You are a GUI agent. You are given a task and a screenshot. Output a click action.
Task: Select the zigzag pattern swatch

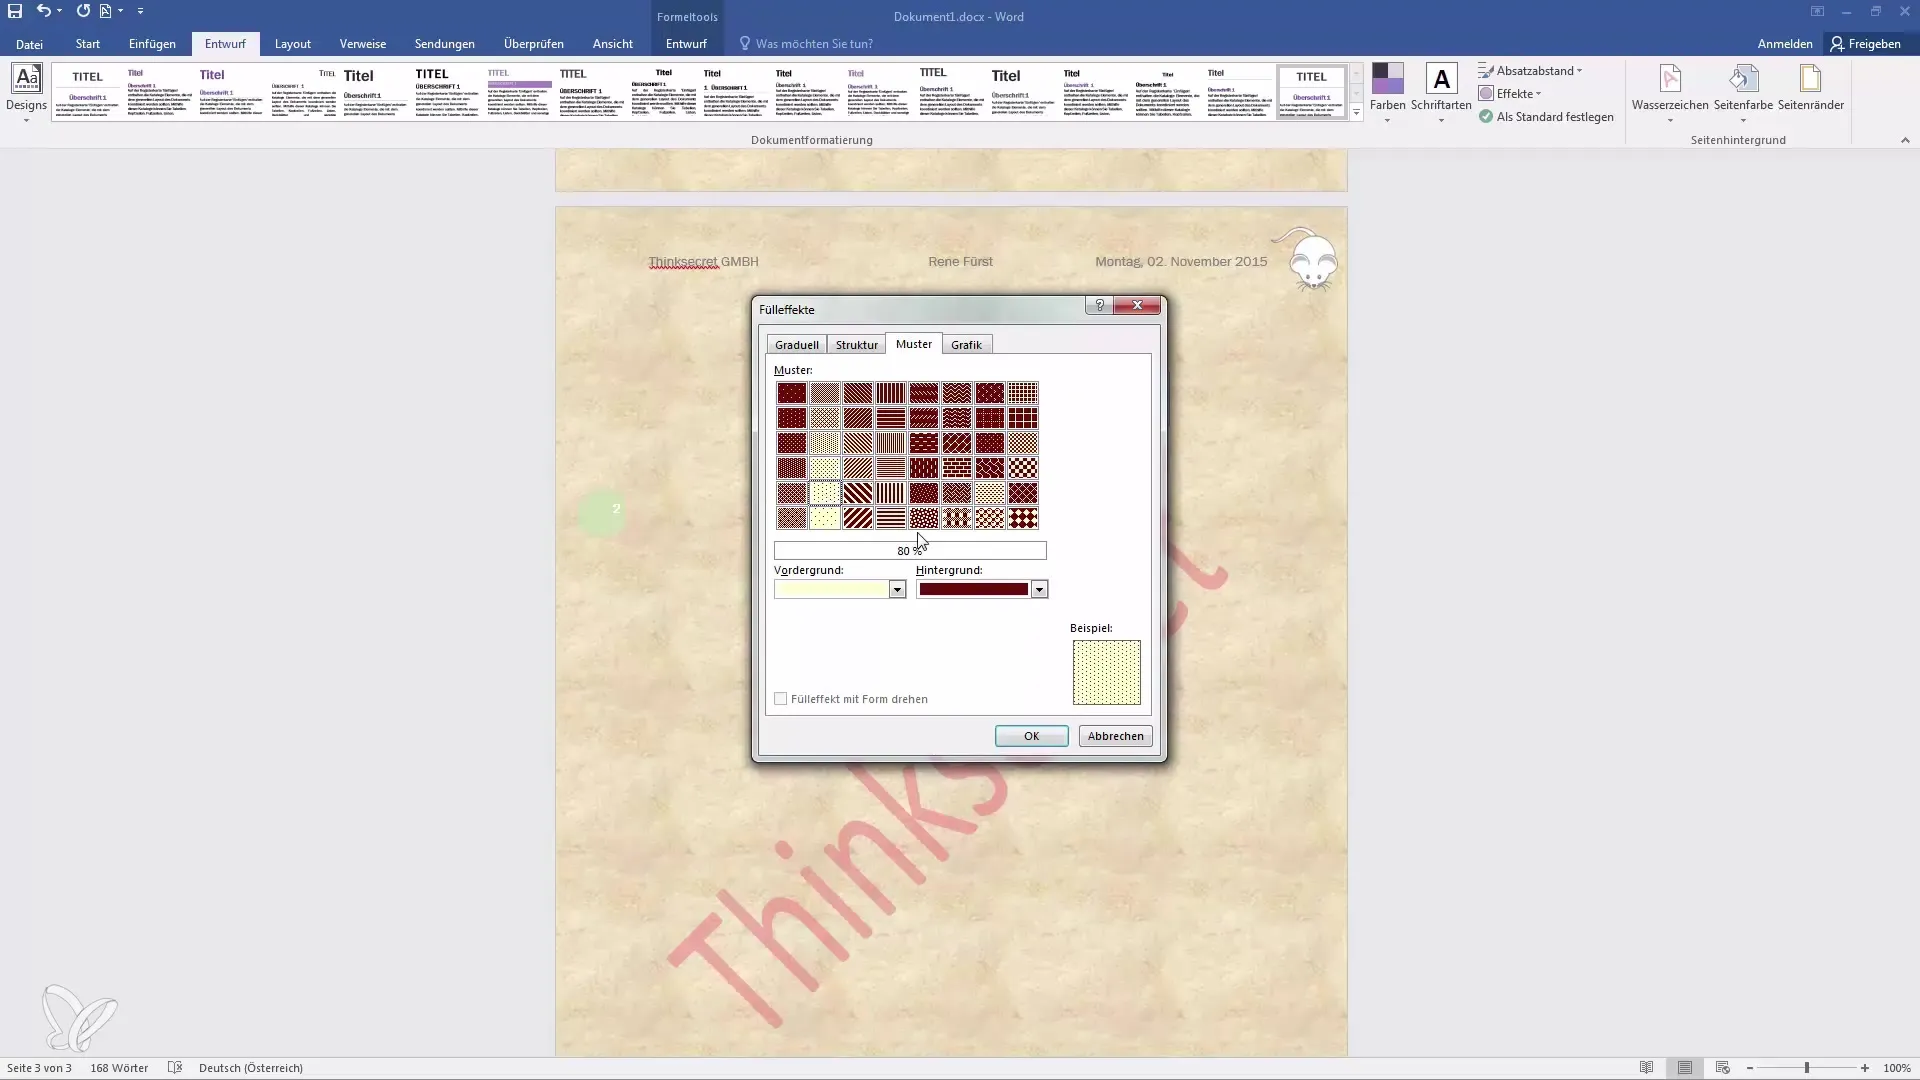click(x=957, y=393)
